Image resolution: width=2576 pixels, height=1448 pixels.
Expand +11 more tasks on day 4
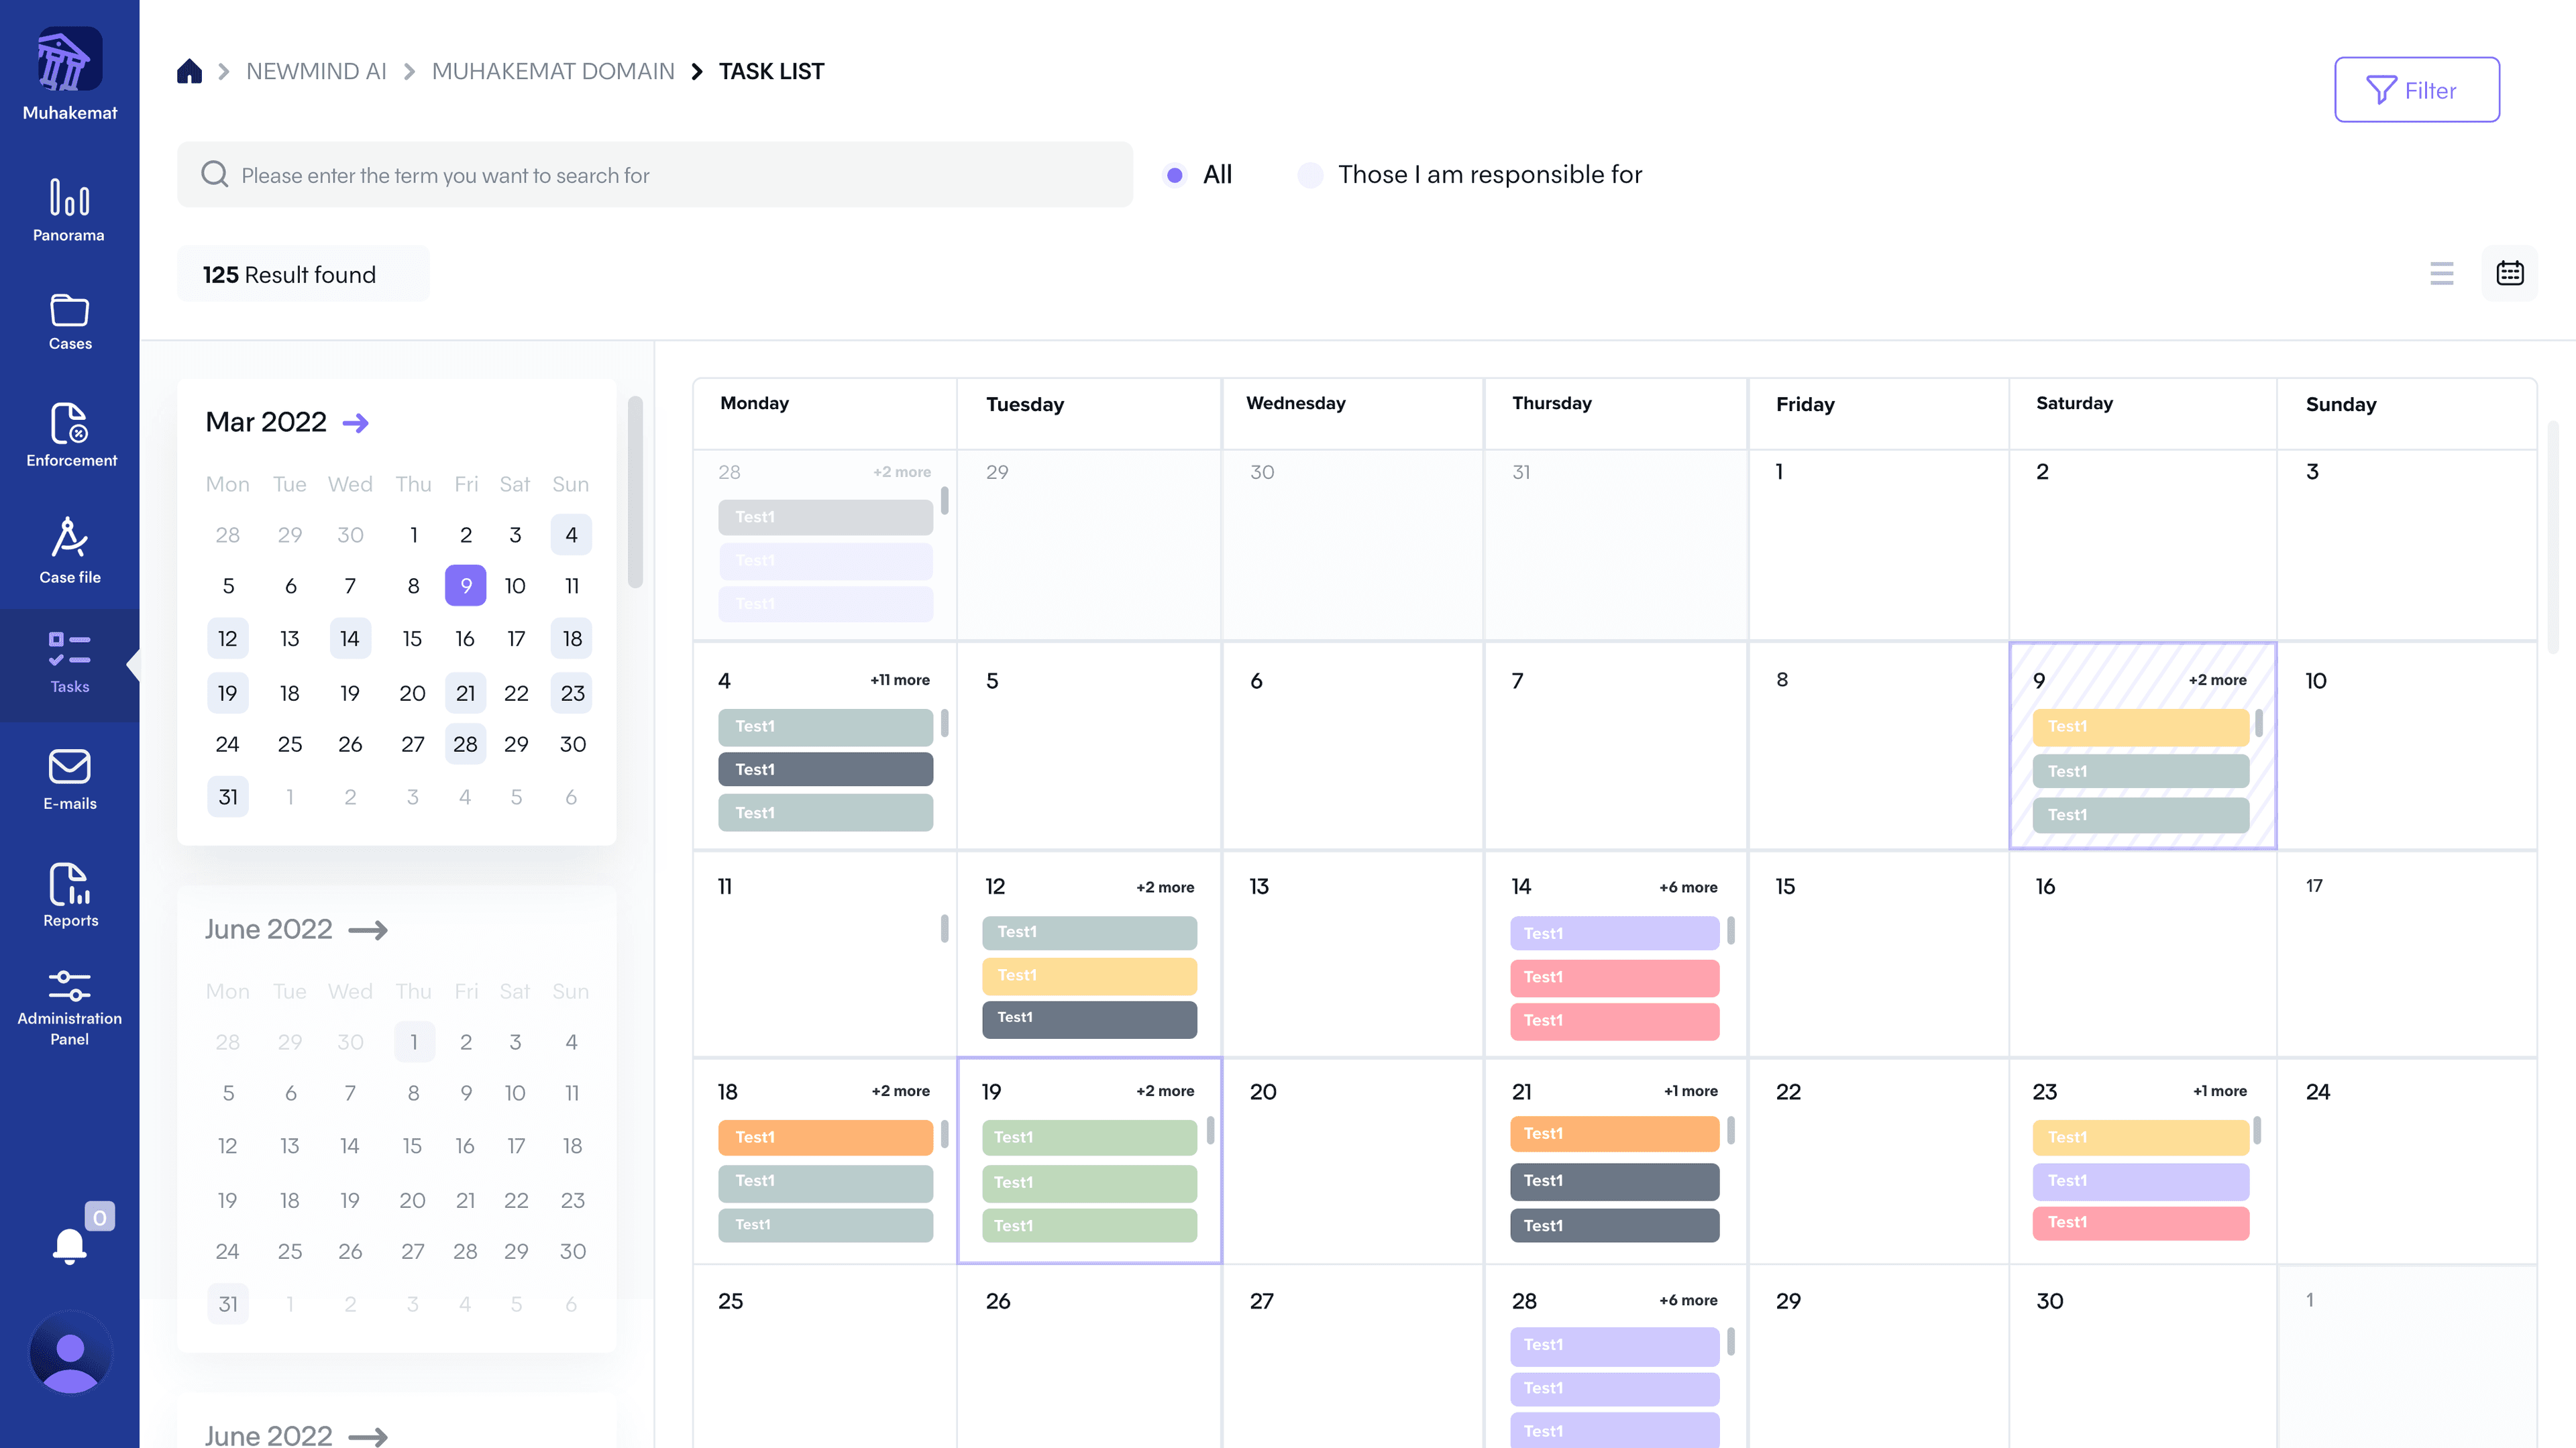(x=899, y=680)
